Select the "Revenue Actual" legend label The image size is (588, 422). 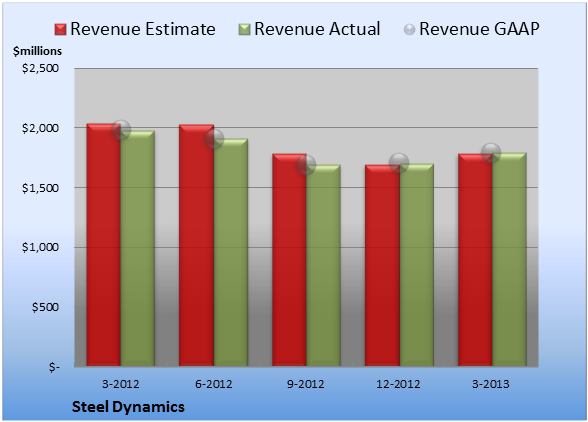pos(317,29)
